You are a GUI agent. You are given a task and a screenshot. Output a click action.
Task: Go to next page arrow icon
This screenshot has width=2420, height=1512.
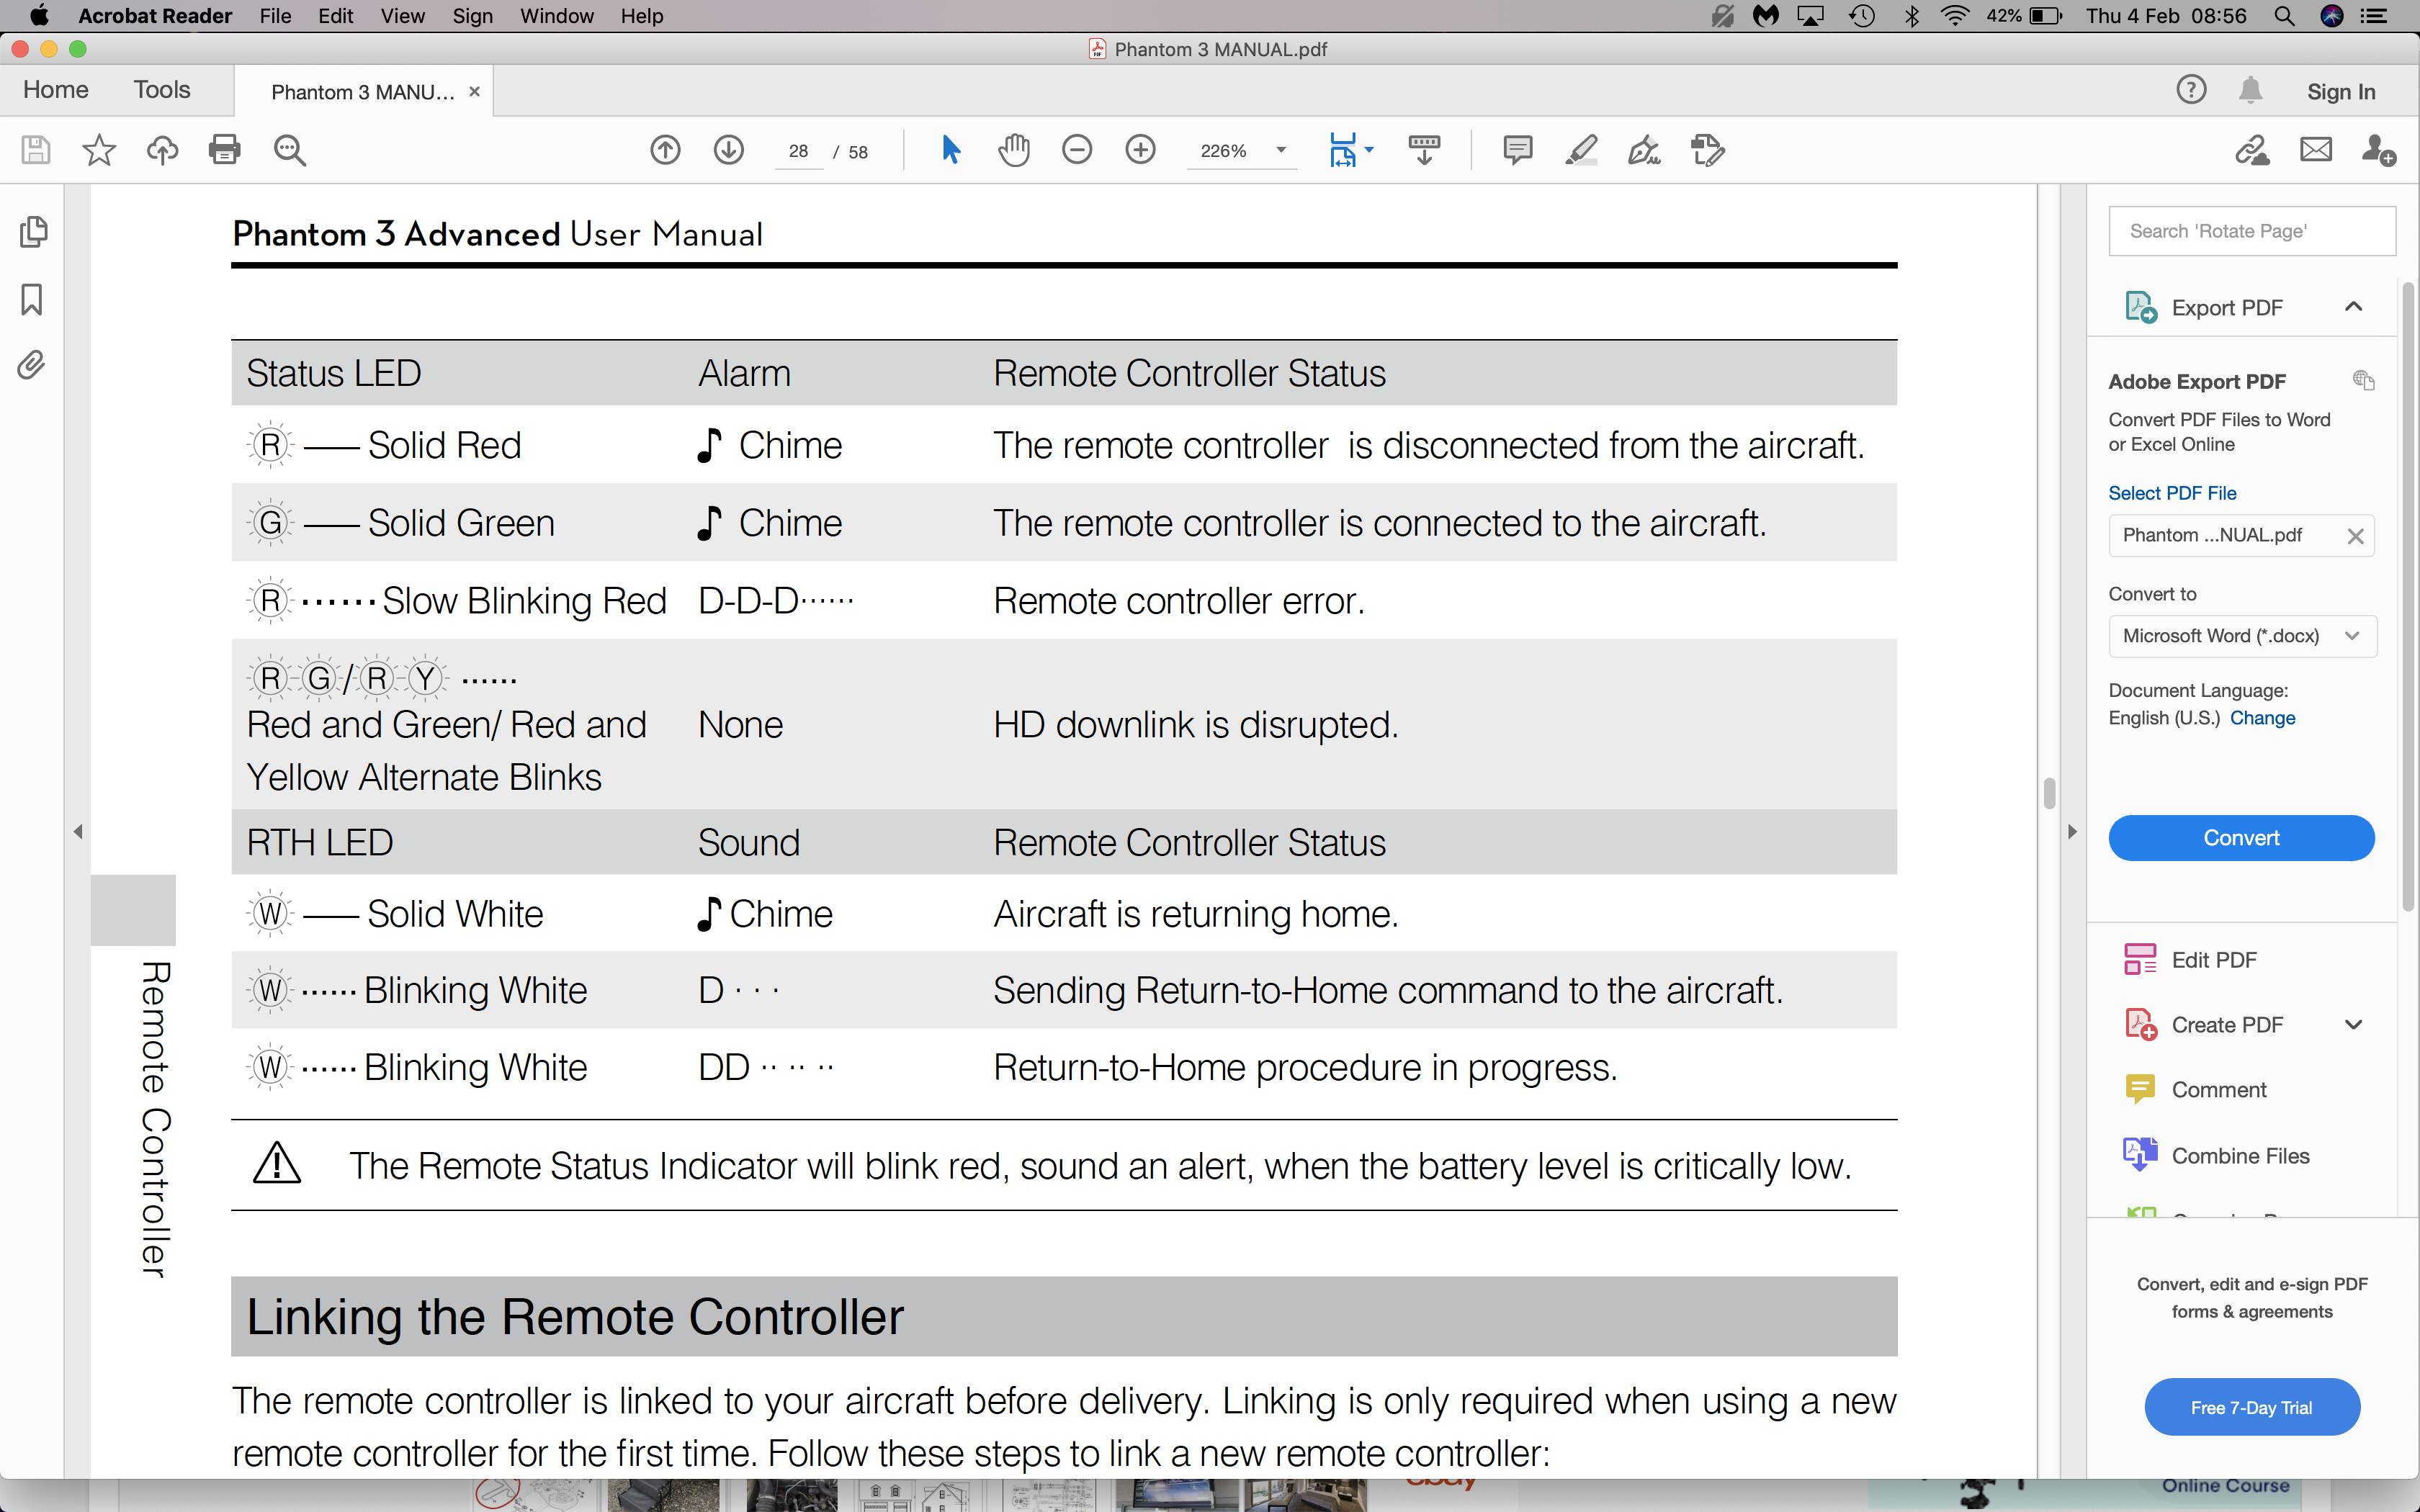(x=729, y=151)
